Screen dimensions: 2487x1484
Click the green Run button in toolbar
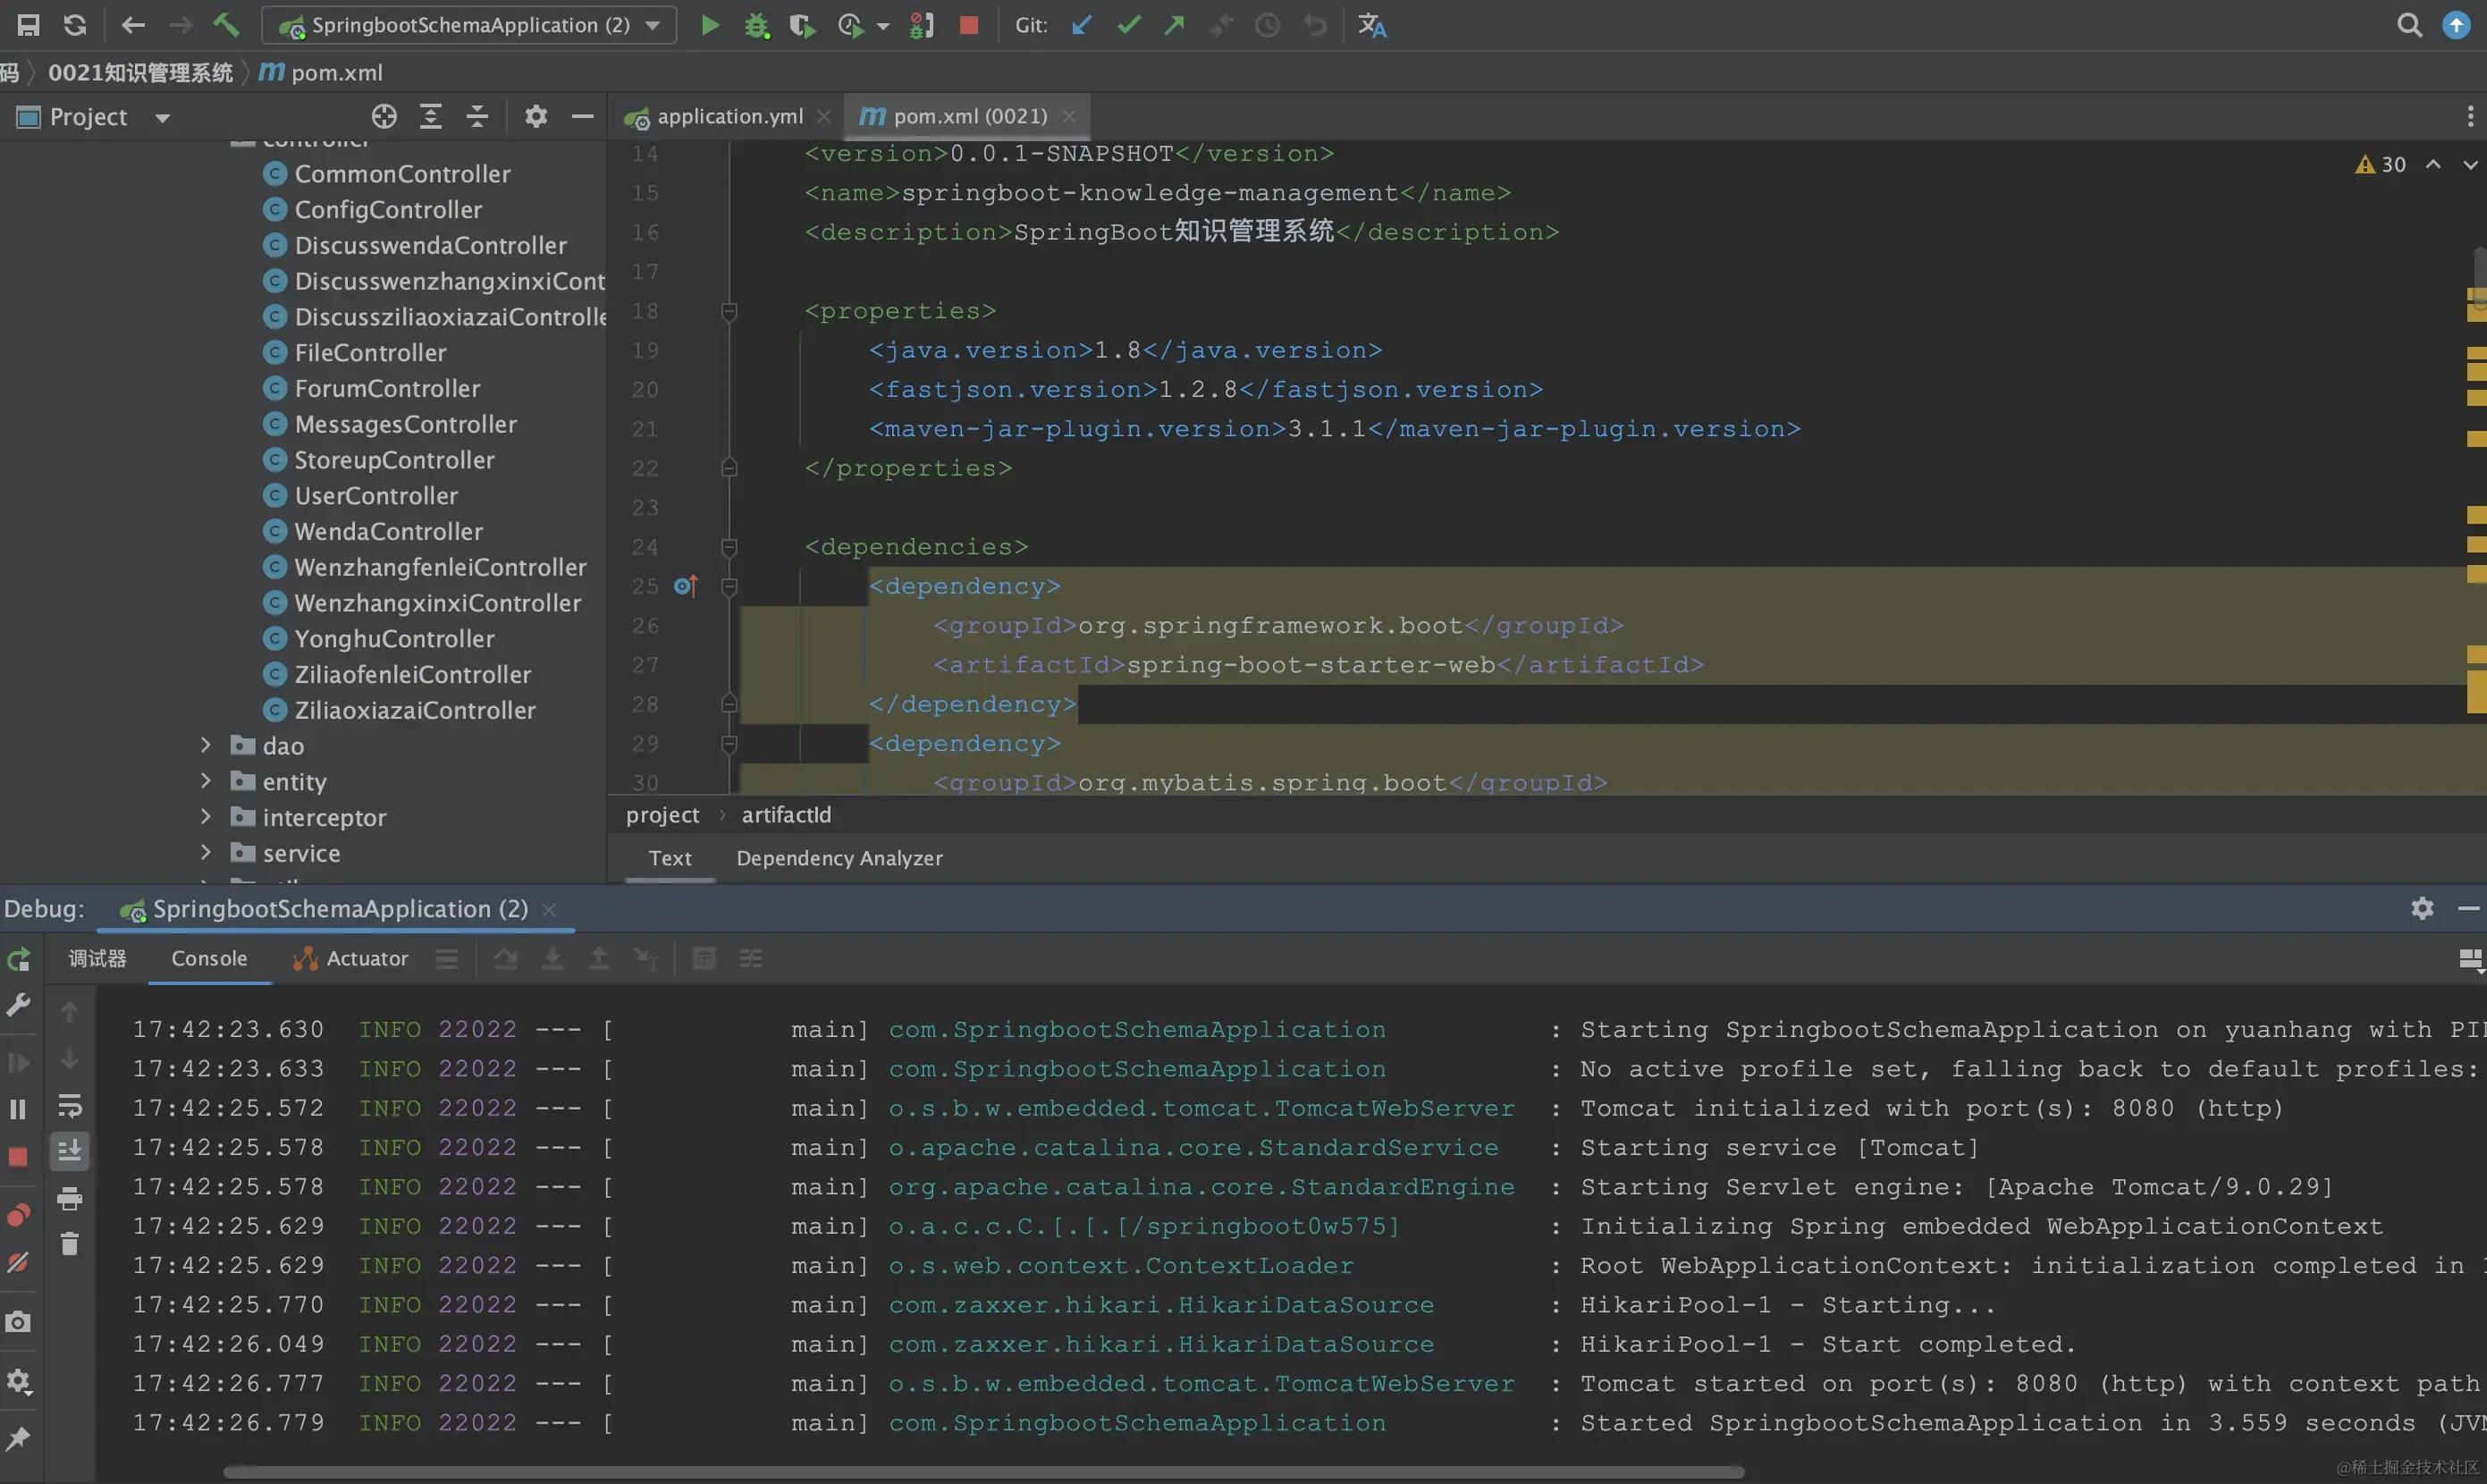(x=710, y=25)
